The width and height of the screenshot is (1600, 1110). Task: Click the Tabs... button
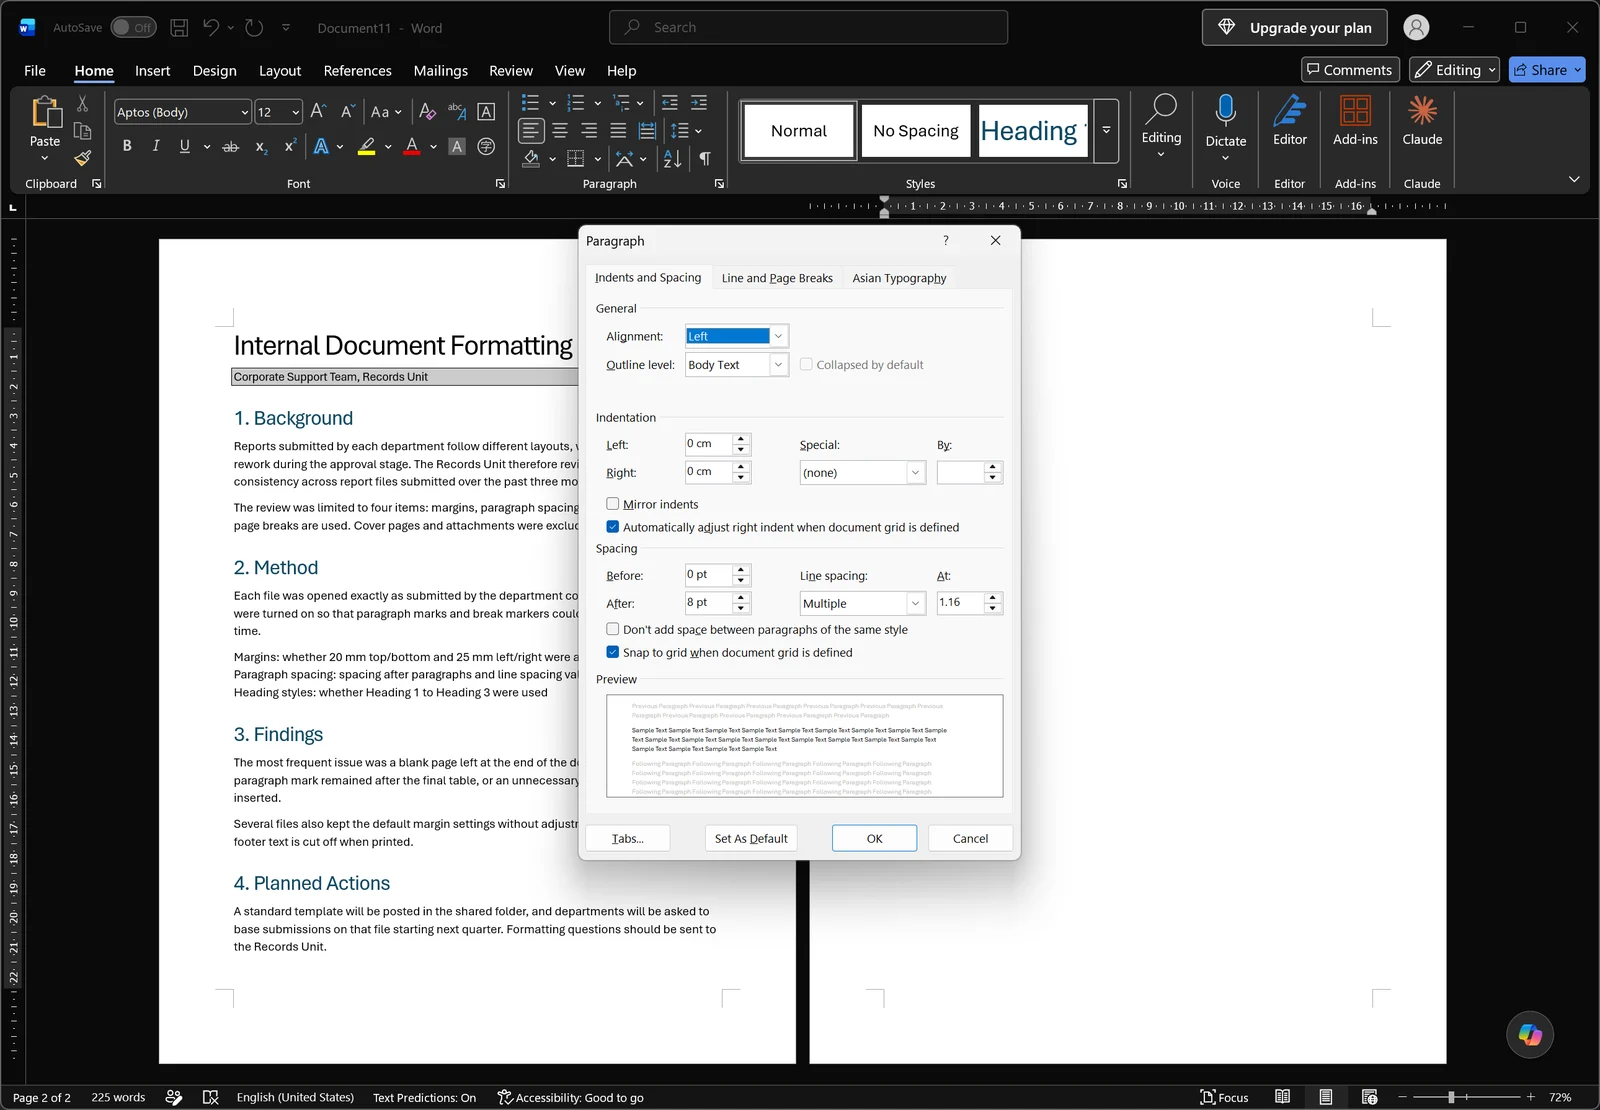(x=628, y=838)
